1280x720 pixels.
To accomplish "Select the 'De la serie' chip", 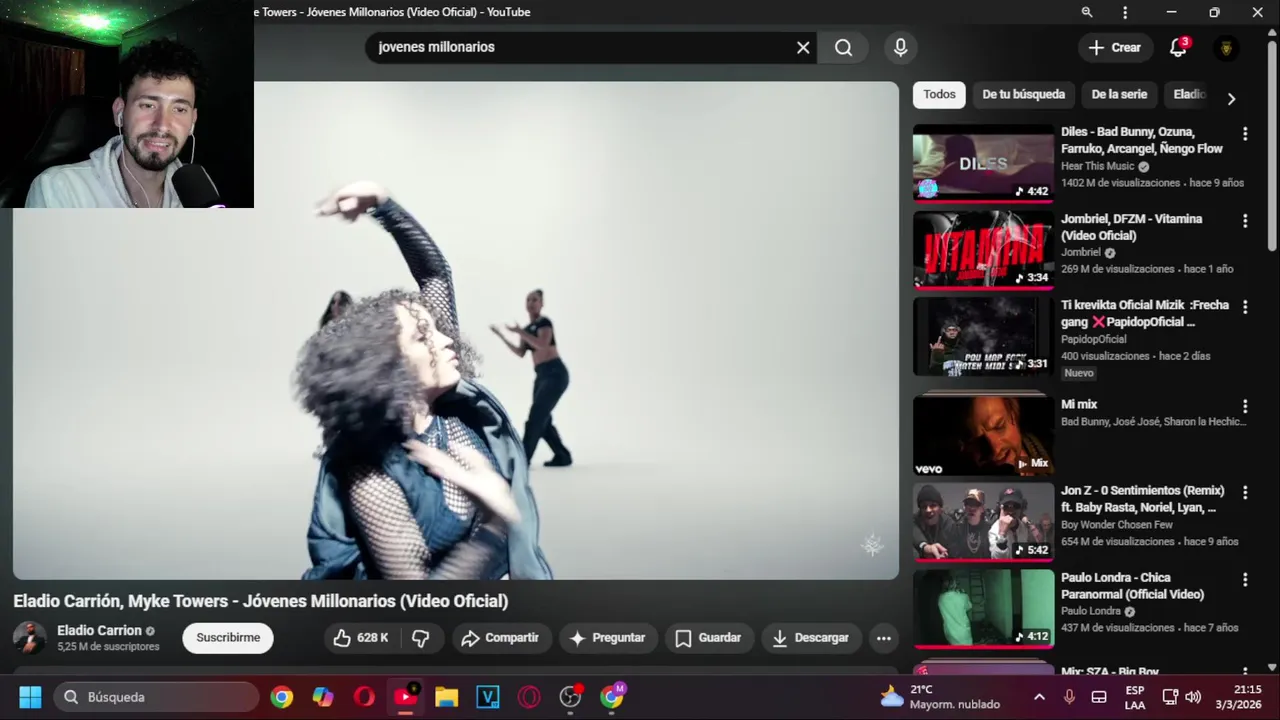I will (x=1119, y=94).
